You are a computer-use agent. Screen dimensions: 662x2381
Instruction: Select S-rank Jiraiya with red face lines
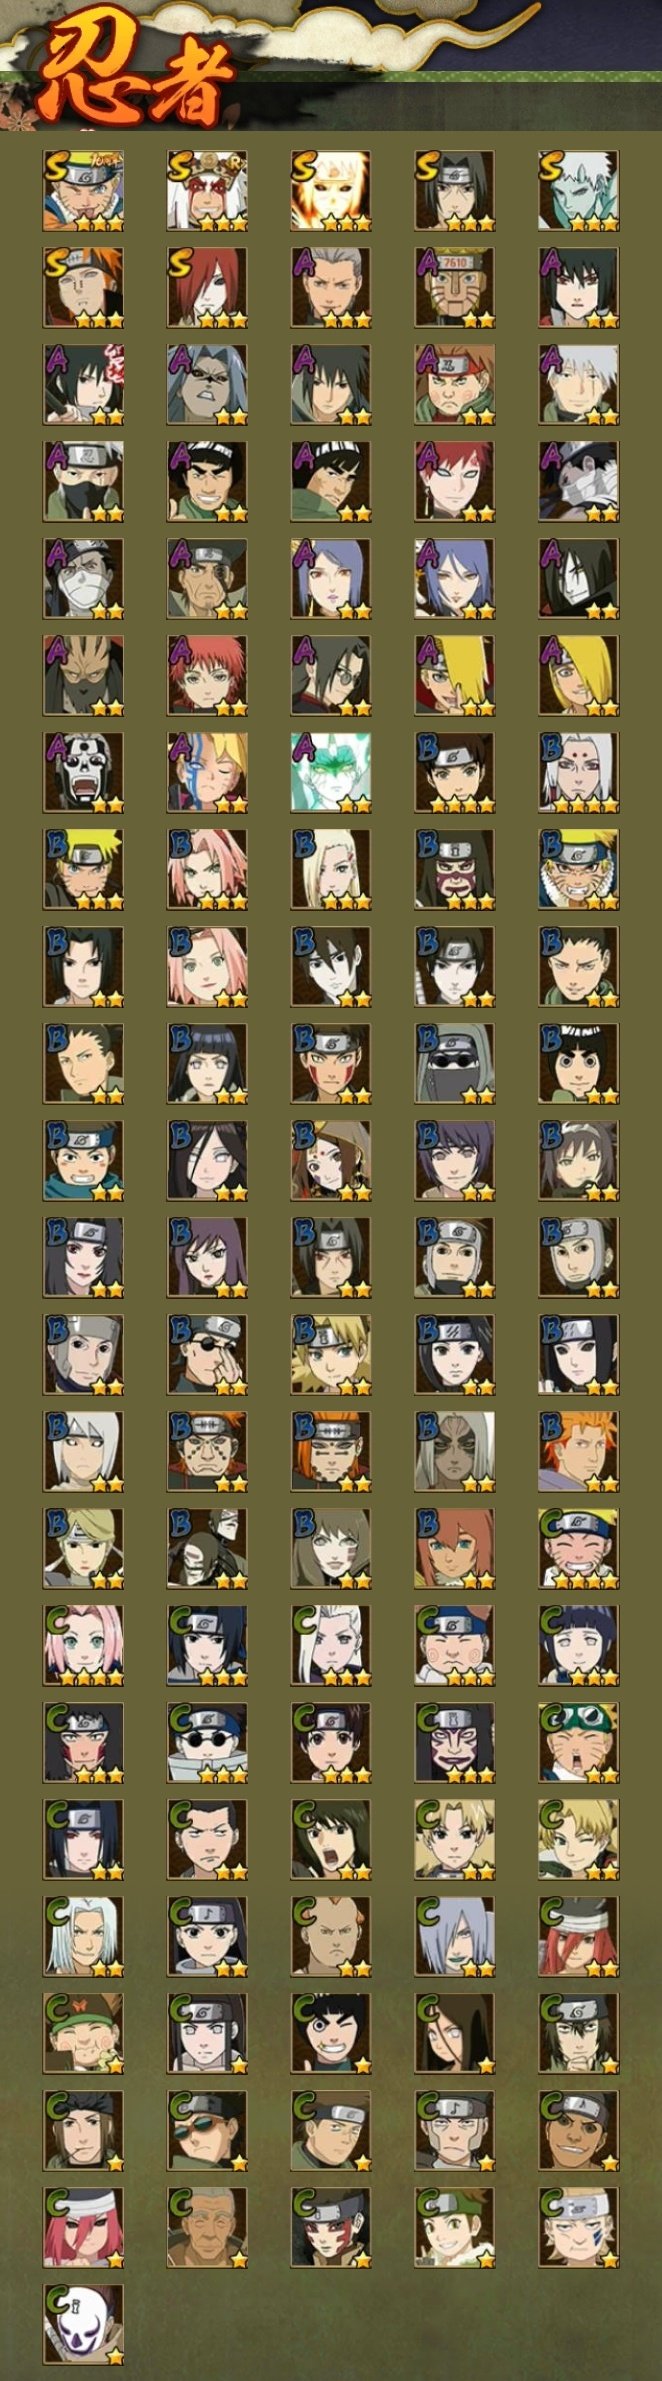tap(207, 190)
